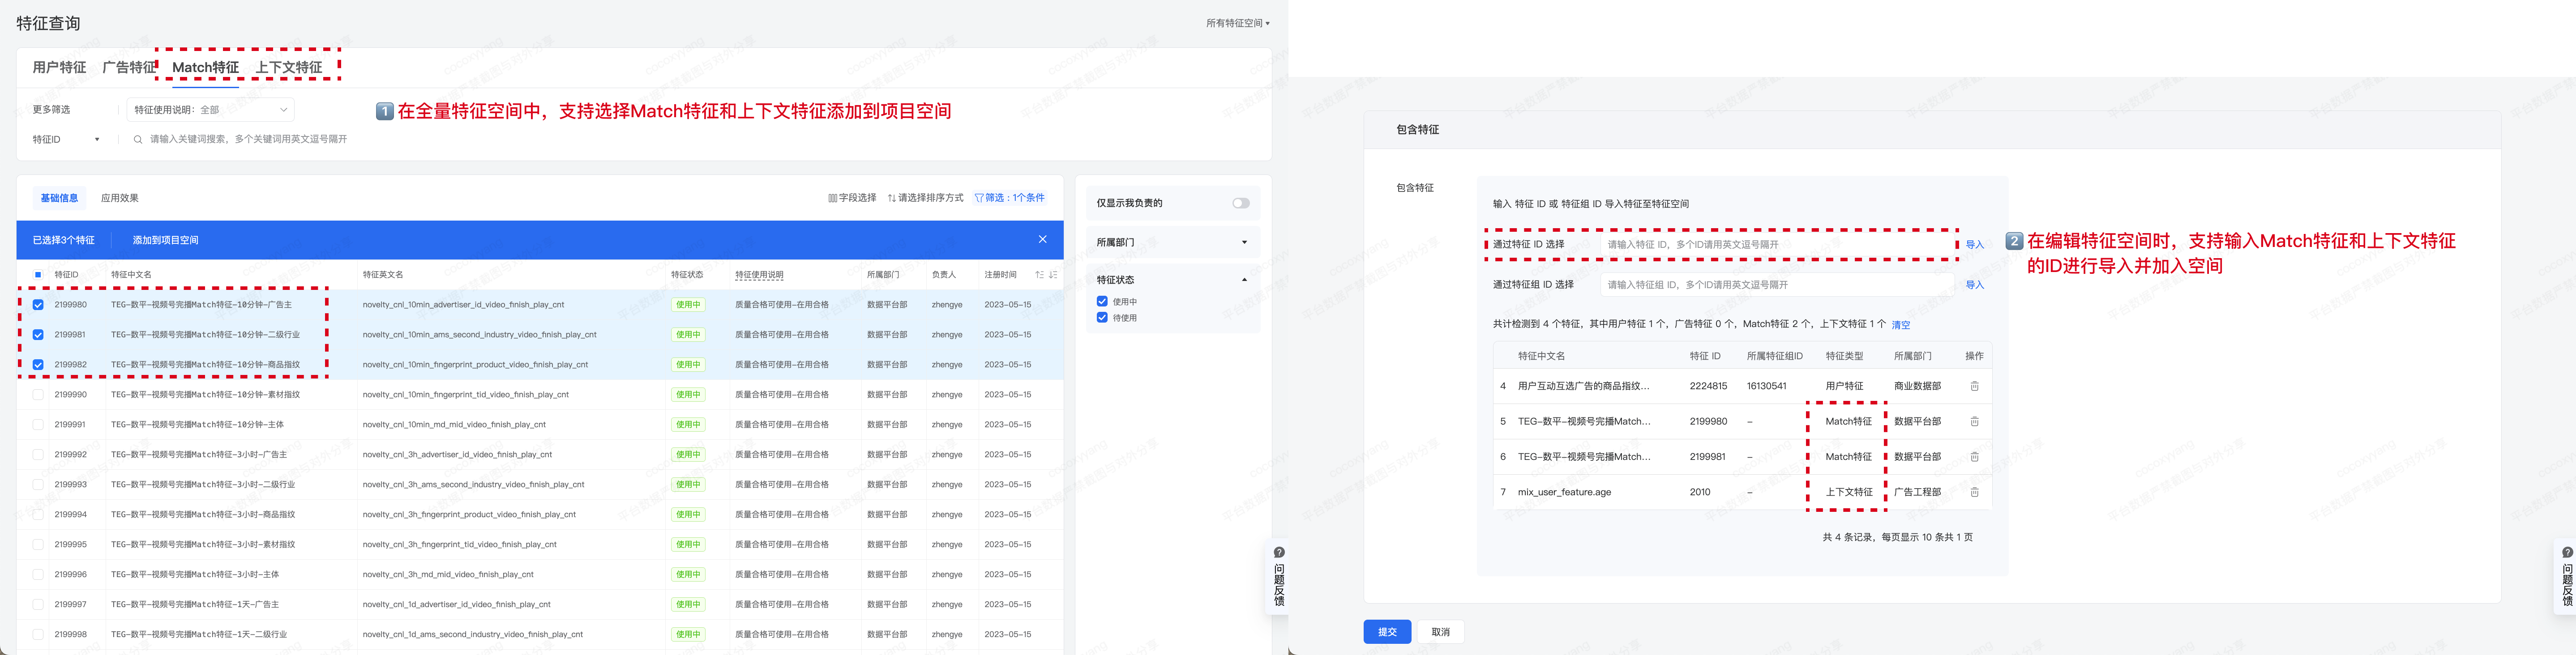Viewport: 2576px width, 655px height.
Task: Switch to 应用效果 tab
Action: (120, 198)
